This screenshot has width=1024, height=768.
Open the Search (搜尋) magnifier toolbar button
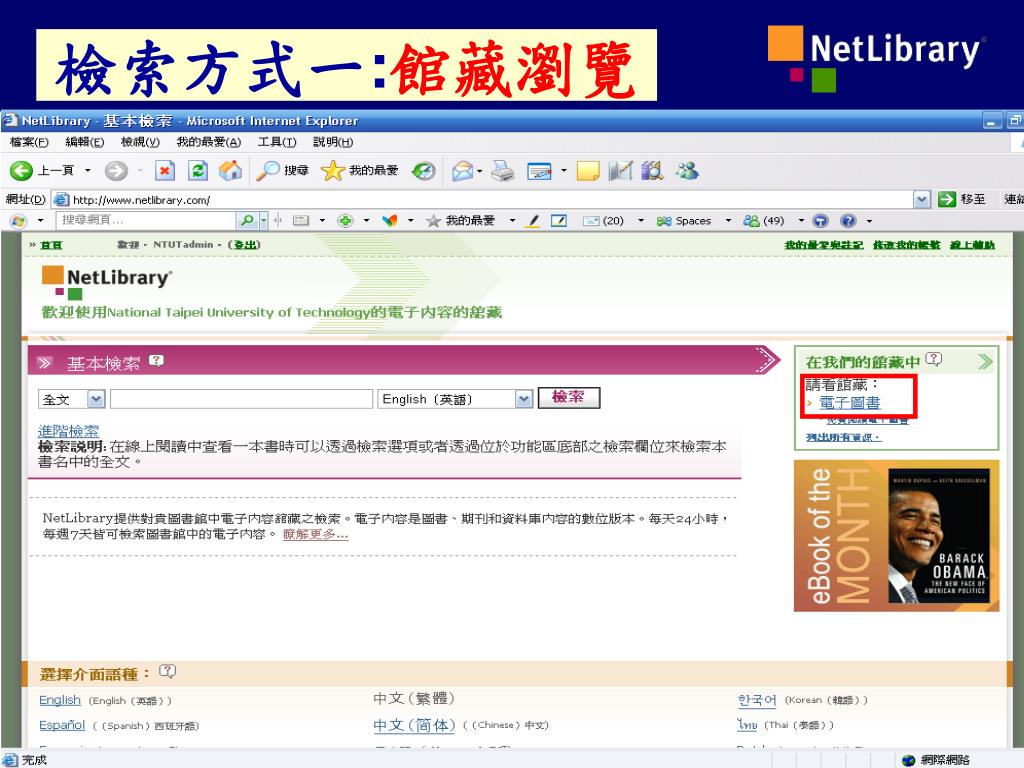pyautogui.click(x=282, y=171)
